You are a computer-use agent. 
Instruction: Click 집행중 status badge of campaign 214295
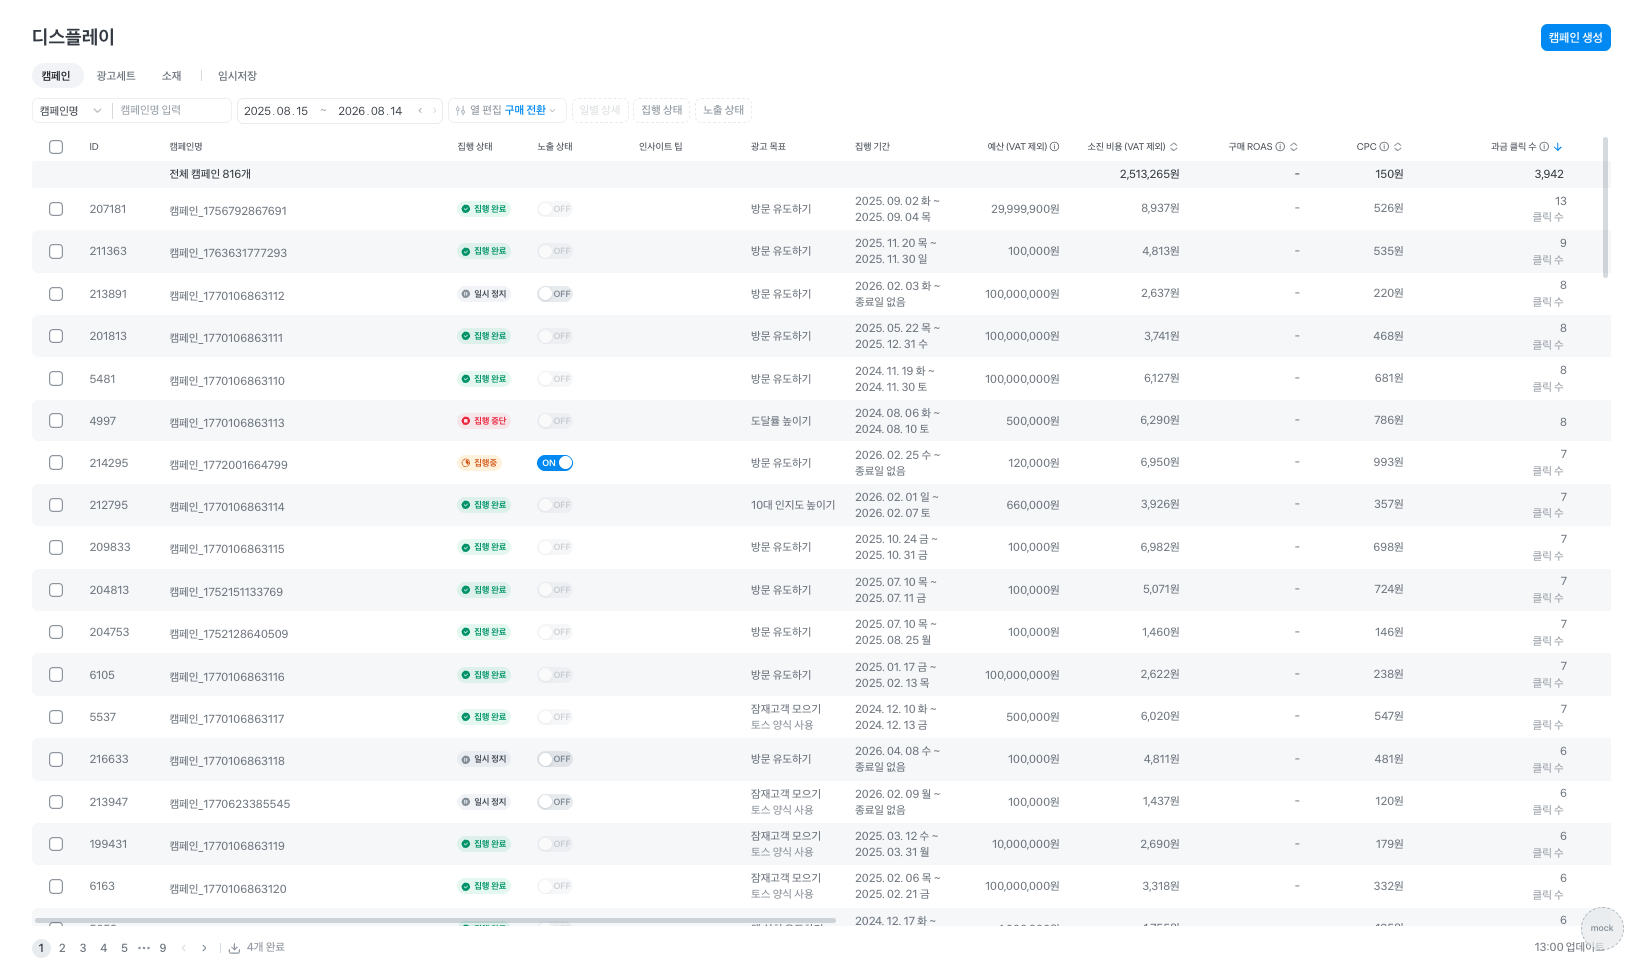coord(479,463)
